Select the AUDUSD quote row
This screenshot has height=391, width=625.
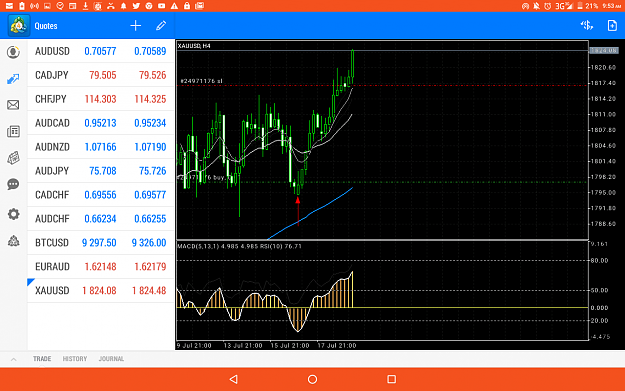coord(101,51)
